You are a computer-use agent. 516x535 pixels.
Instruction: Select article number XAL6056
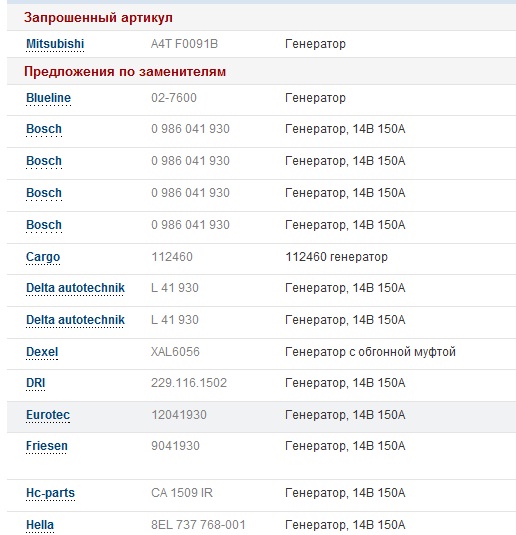[175, 352]
